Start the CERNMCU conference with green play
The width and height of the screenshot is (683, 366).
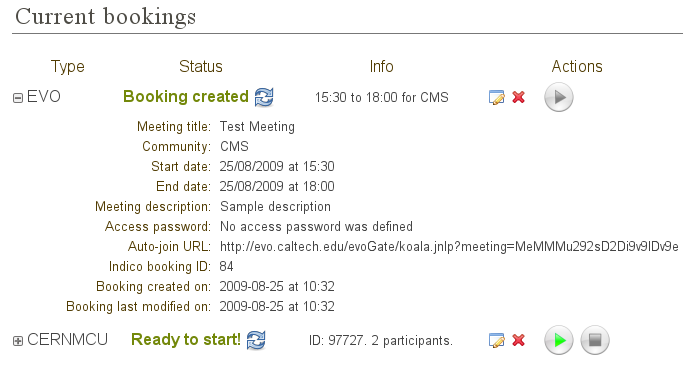pyautogui.click(x=559, y=340)
